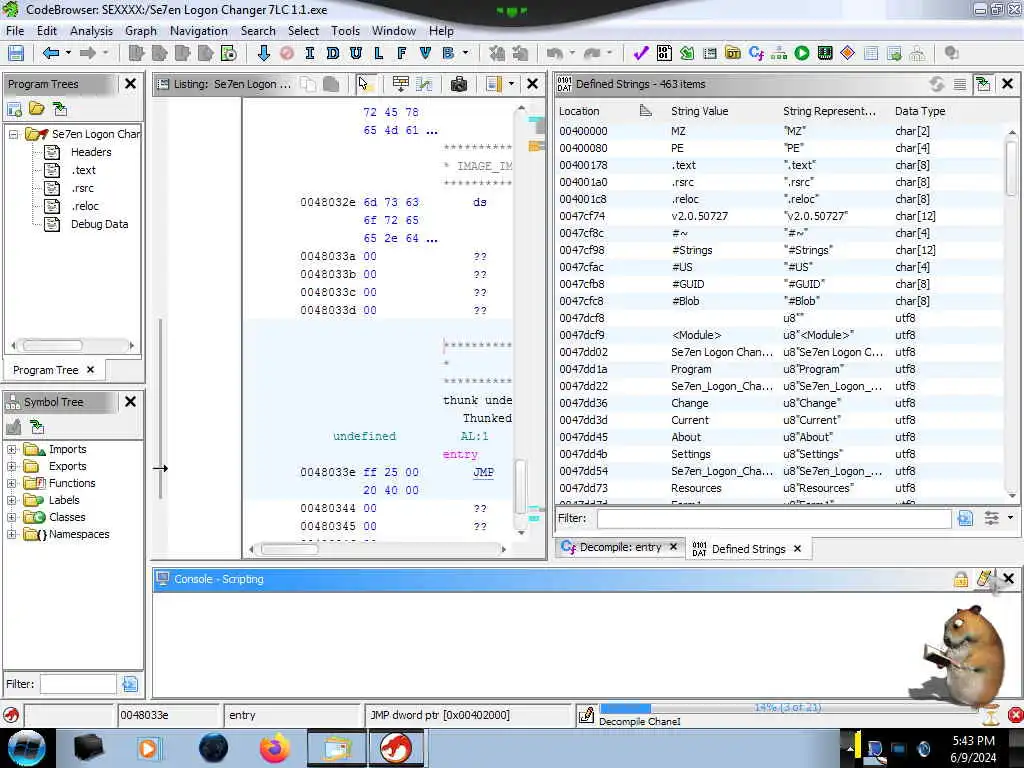Sort by Data Type column header
The height and width of the screenshot is (768, 1024).
coord(920,111)
